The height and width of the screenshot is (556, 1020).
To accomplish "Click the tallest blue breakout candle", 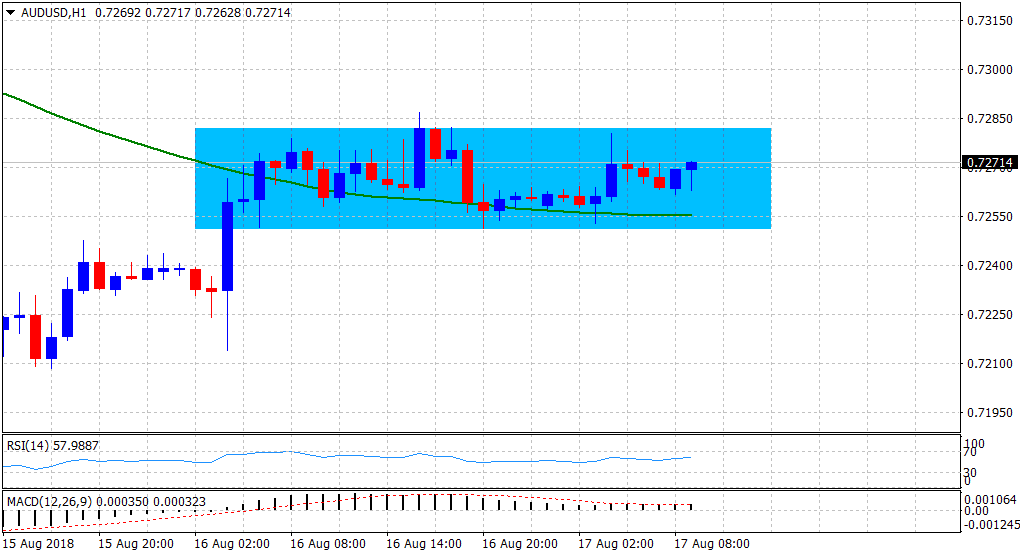I will pos(227,246).
